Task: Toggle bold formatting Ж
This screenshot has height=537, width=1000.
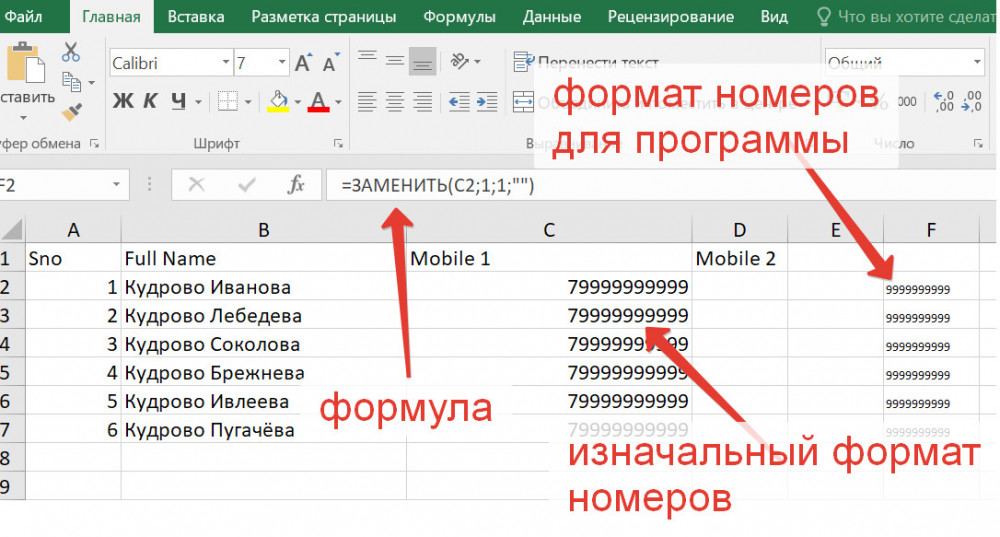Action: (x=123, y=101)
